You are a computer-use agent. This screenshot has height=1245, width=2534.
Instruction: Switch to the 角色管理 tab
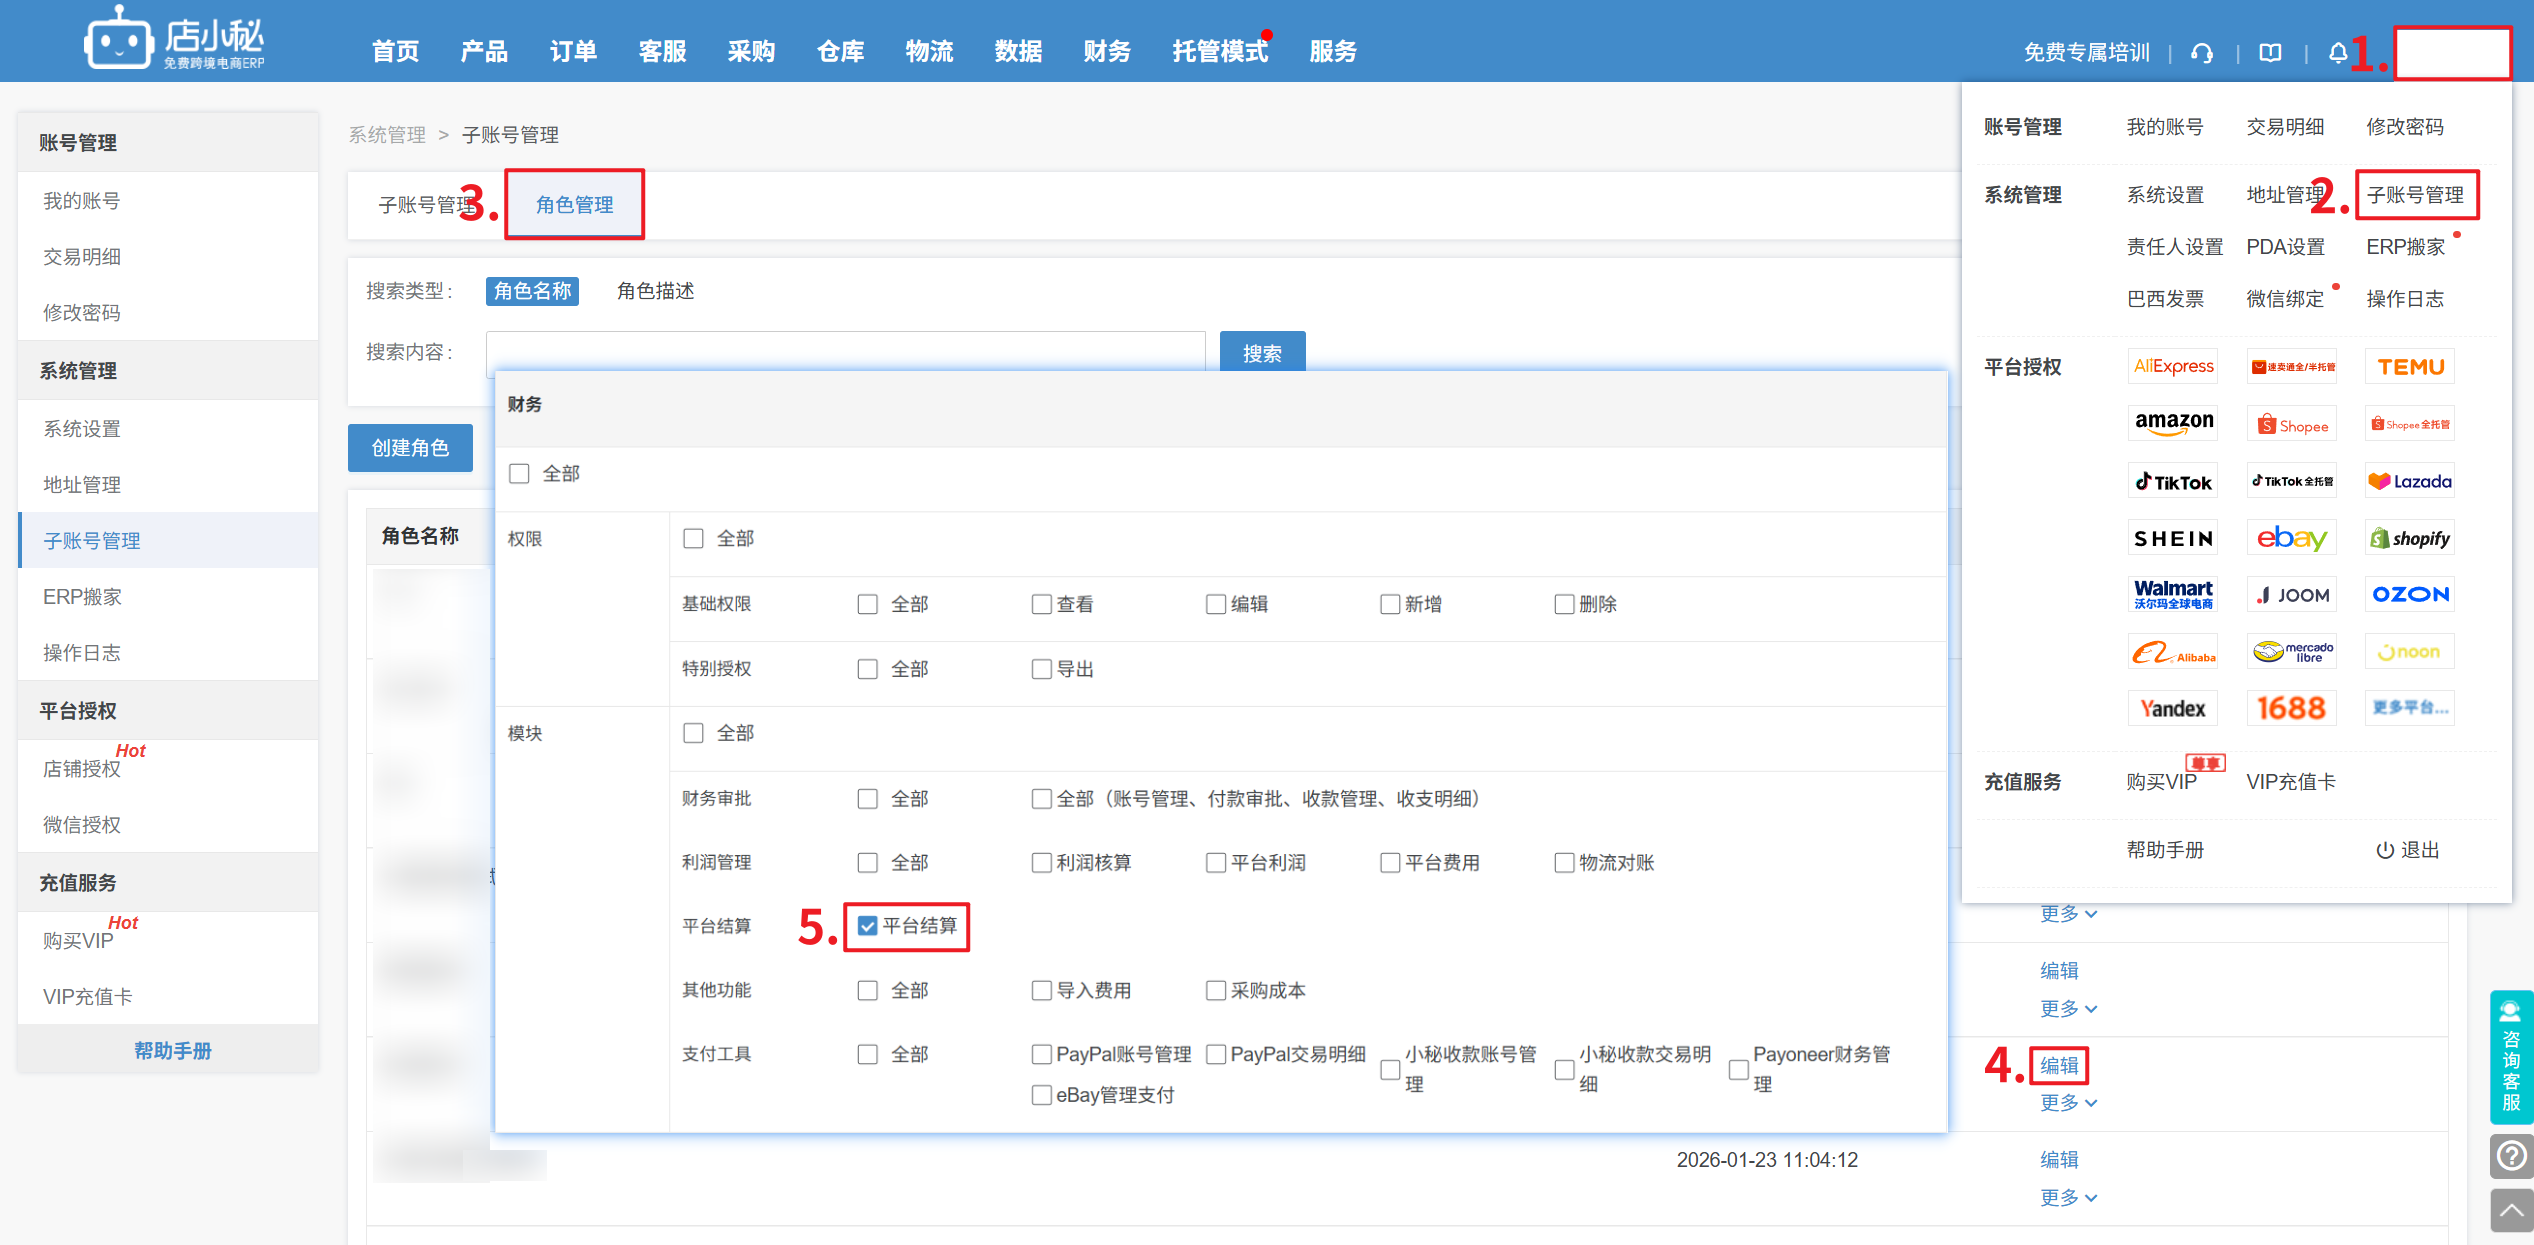pos(574,204)
